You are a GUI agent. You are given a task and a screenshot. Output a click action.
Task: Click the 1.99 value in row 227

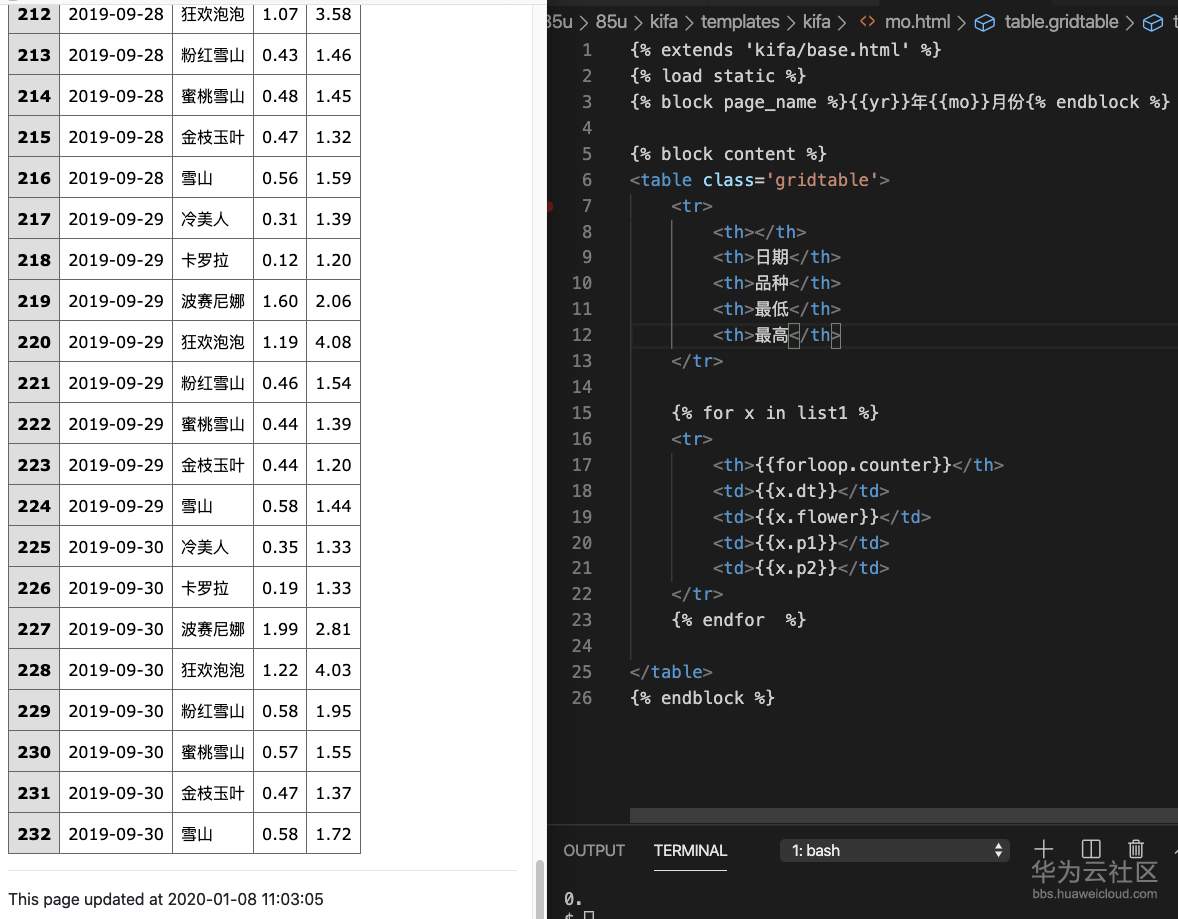pyautogui.click(x=280, y=629)
